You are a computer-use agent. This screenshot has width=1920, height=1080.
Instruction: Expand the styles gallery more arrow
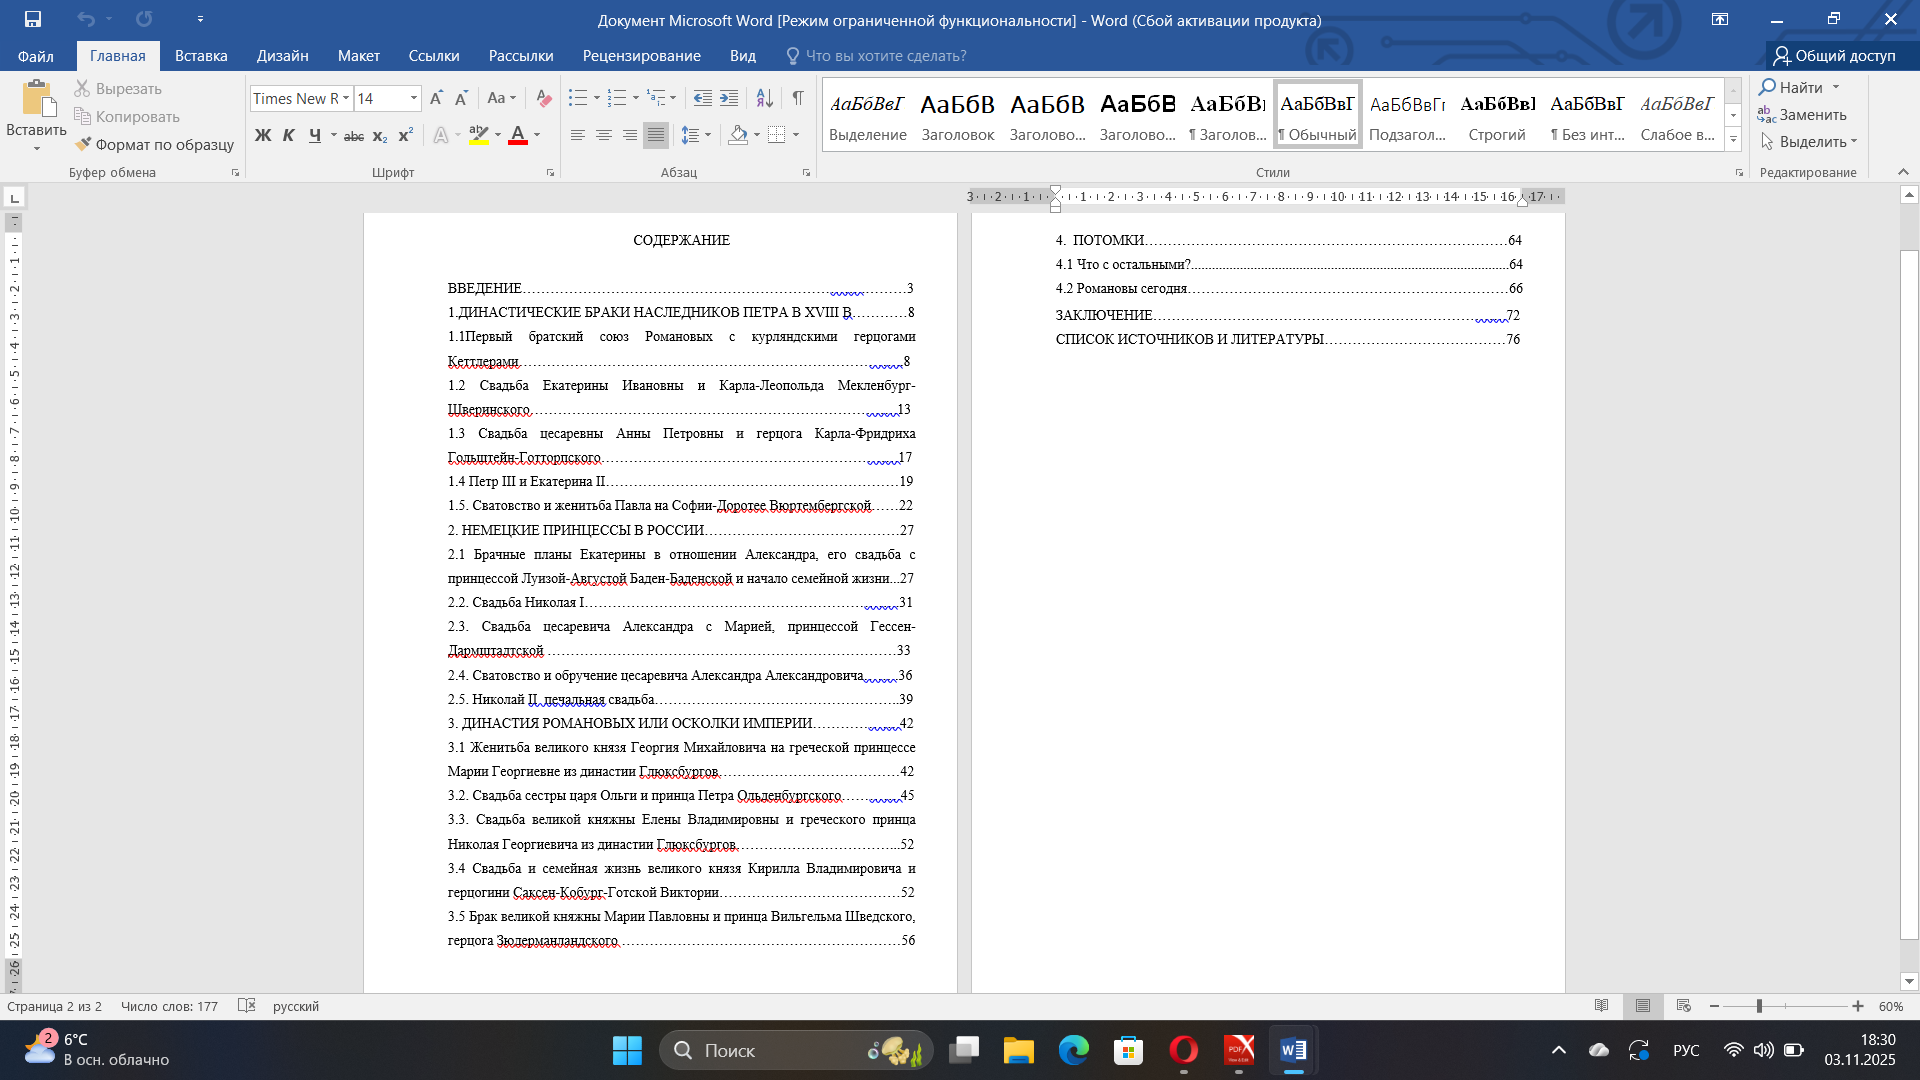(1733, 139)
